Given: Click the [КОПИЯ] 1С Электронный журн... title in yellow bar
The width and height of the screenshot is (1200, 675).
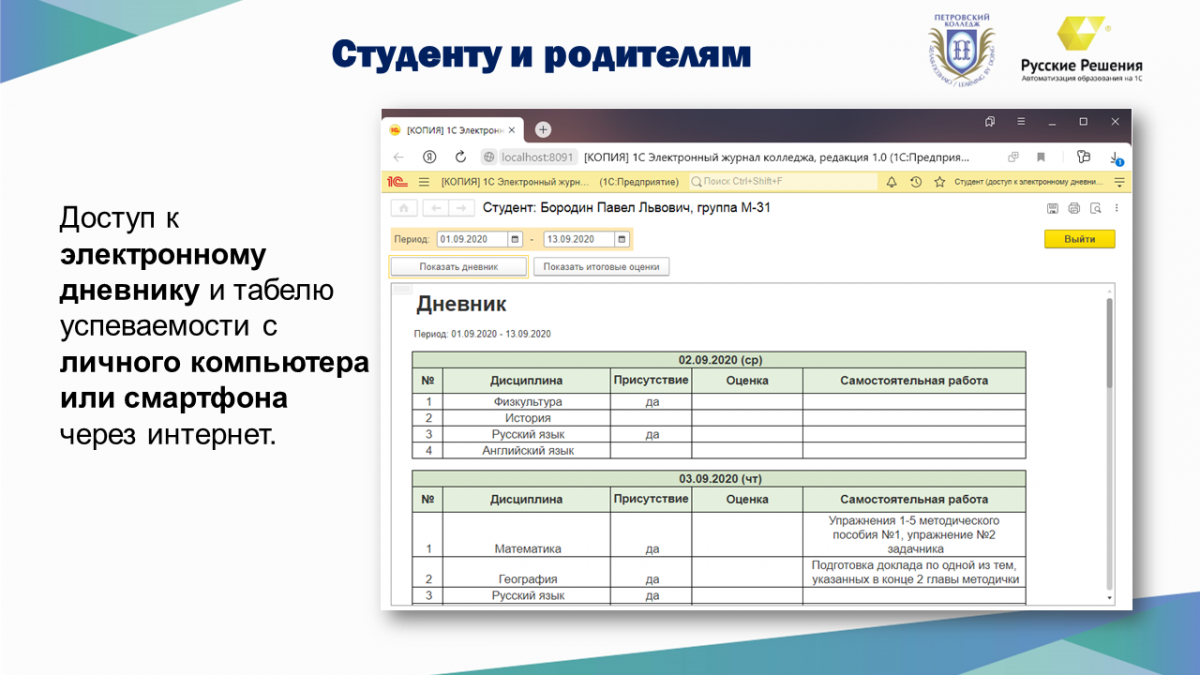Looking at the screenshot, I should click(x=516, y=182).
